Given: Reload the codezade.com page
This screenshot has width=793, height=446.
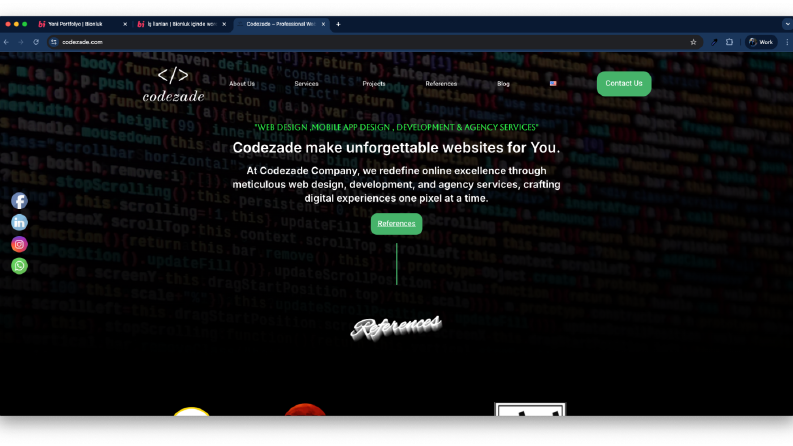Looking at the screenshot, I should (x=36, y=42).
